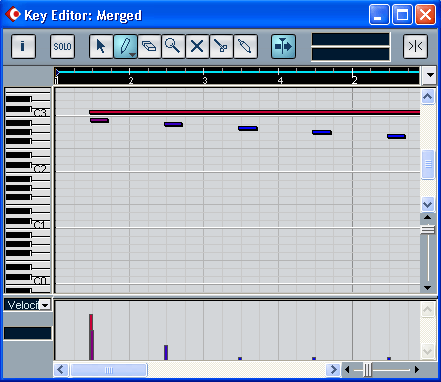Click horizontal zoom out left arrow
The height and width of the screenshot is (382, 441).
tap(347, 370)
